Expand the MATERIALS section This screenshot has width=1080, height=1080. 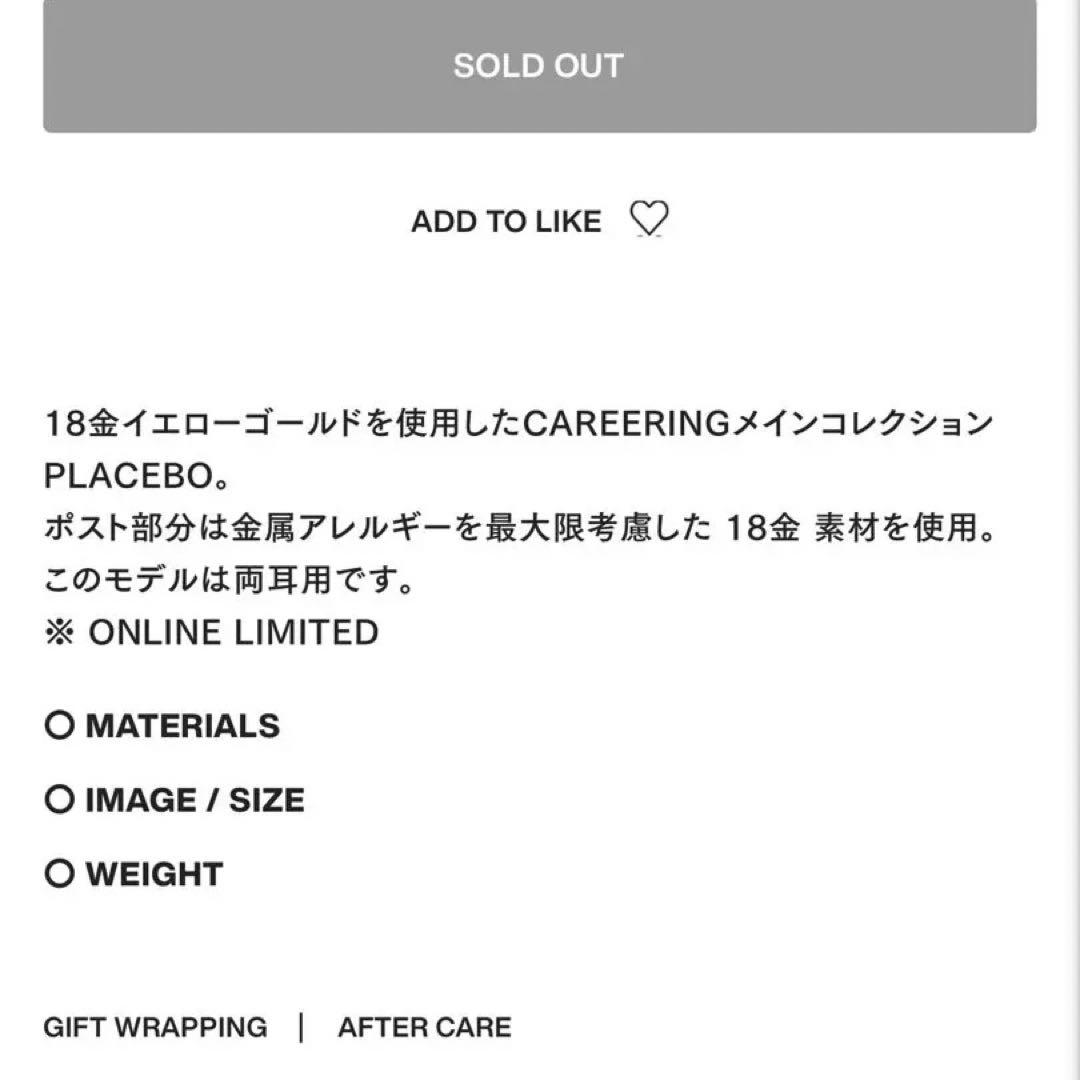(182, 726)
